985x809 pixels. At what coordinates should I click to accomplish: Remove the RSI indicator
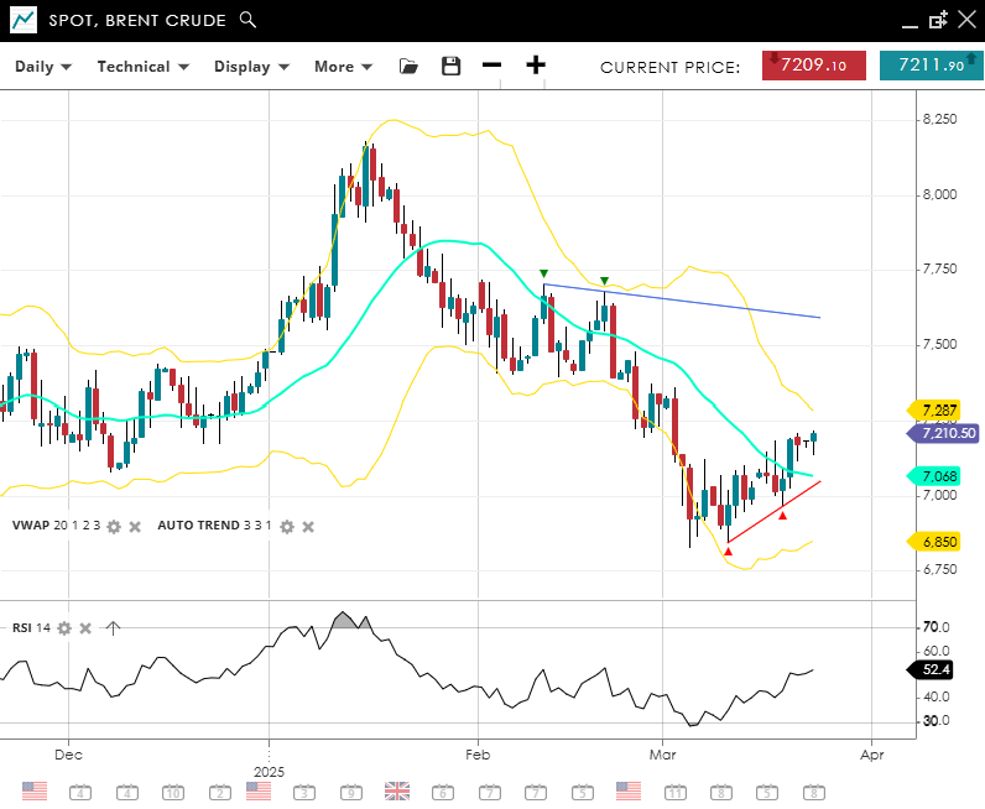pyautogui.click(x=86, y=628)
